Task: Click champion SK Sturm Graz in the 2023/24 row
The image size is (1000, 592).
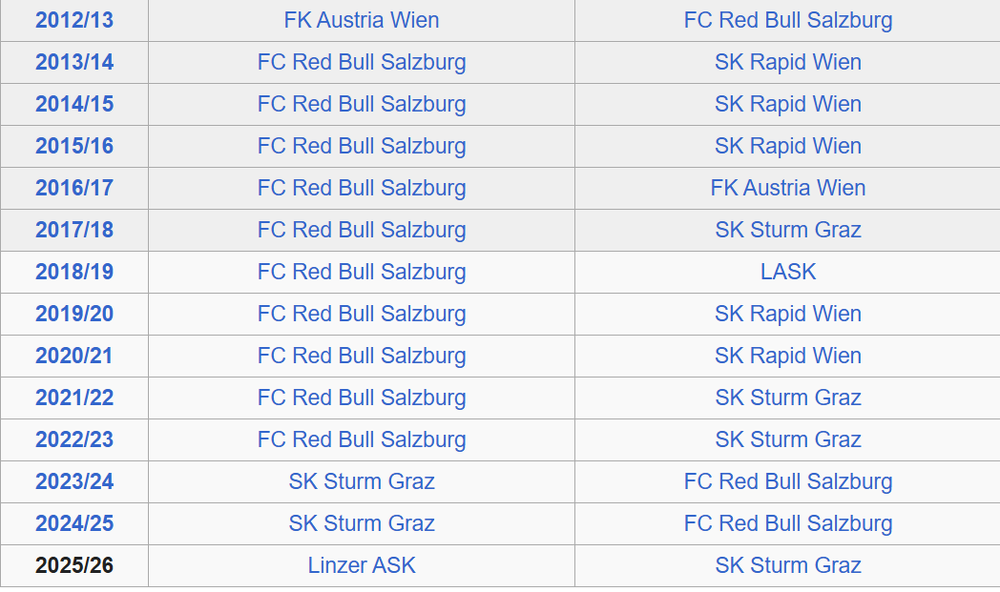Action: [x=362, y=482]
